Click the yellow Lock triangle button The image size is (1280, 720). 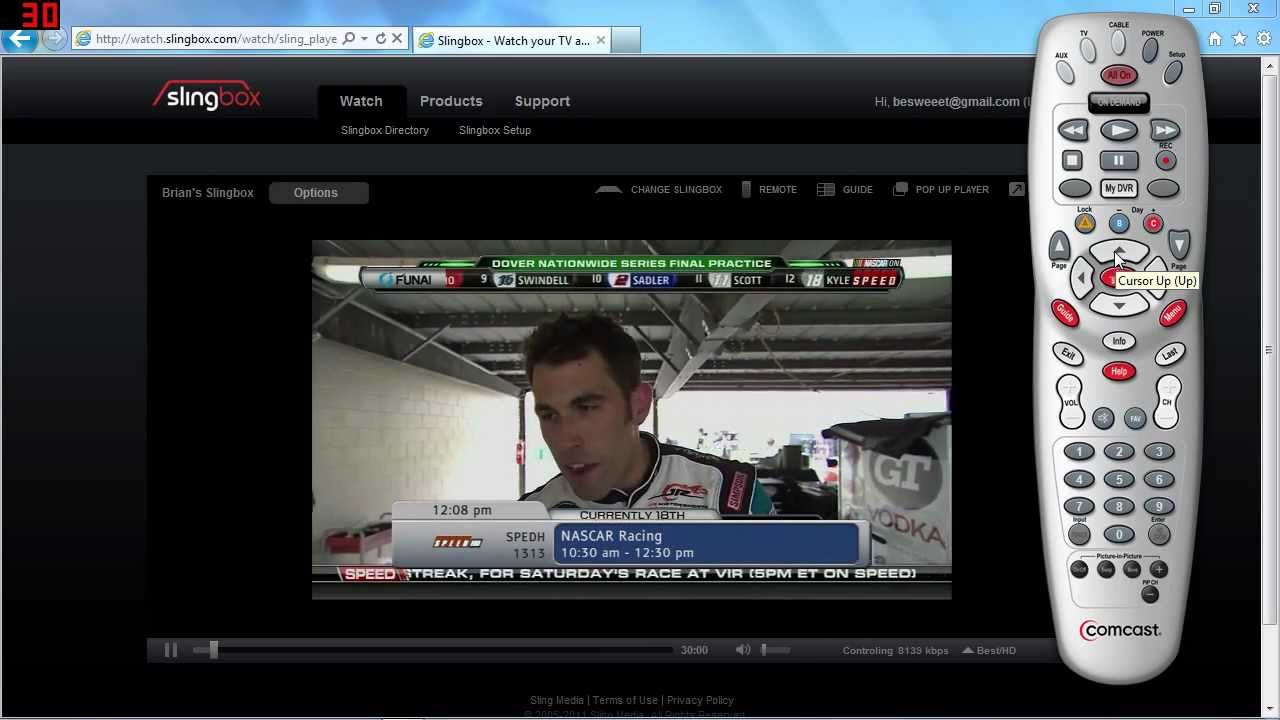point(1085,223)
